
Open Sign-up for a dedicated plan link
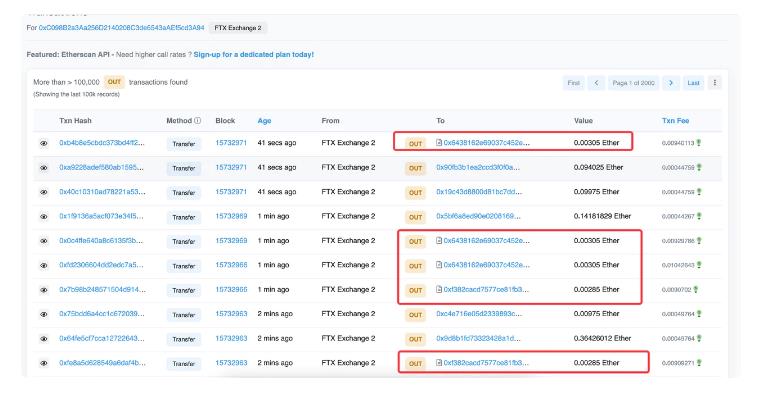click(253, 55)
